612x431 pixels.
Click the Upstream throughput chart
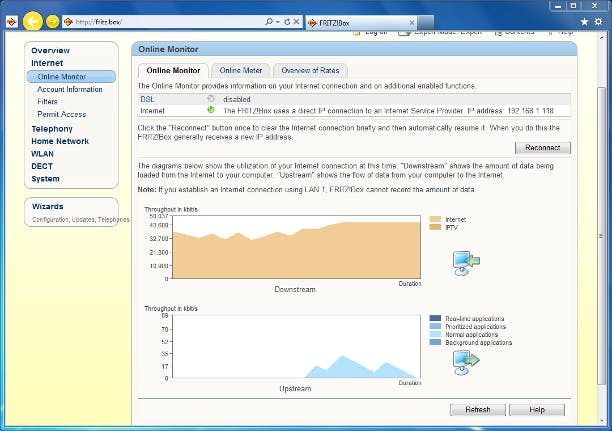297,346
